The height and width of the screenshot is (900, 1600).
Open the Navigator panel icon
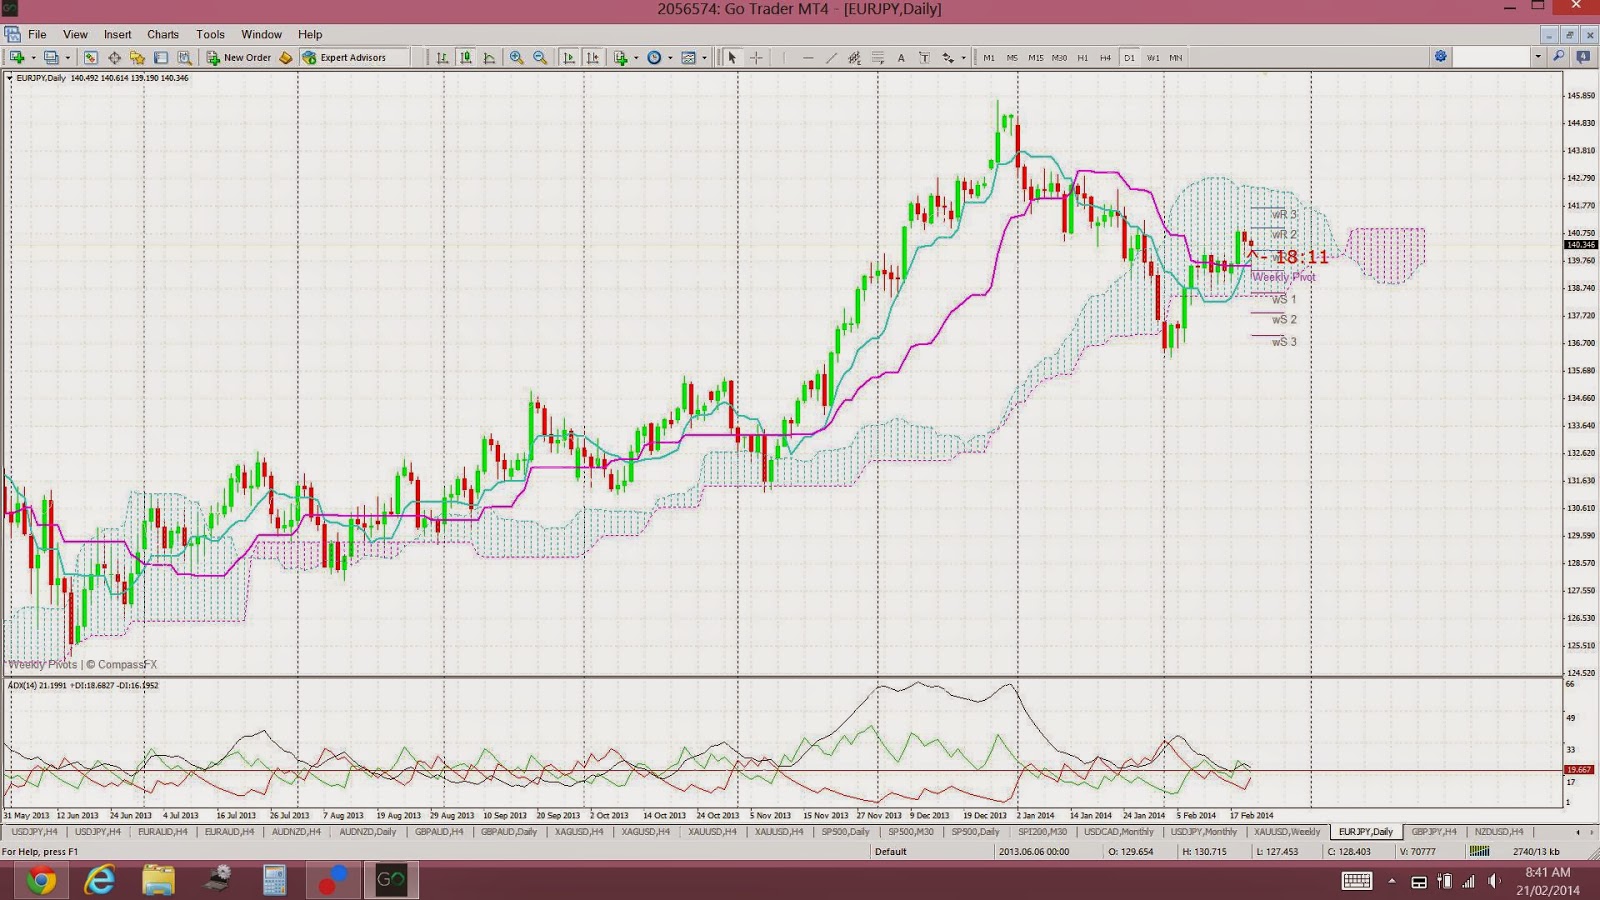[138, 57]
